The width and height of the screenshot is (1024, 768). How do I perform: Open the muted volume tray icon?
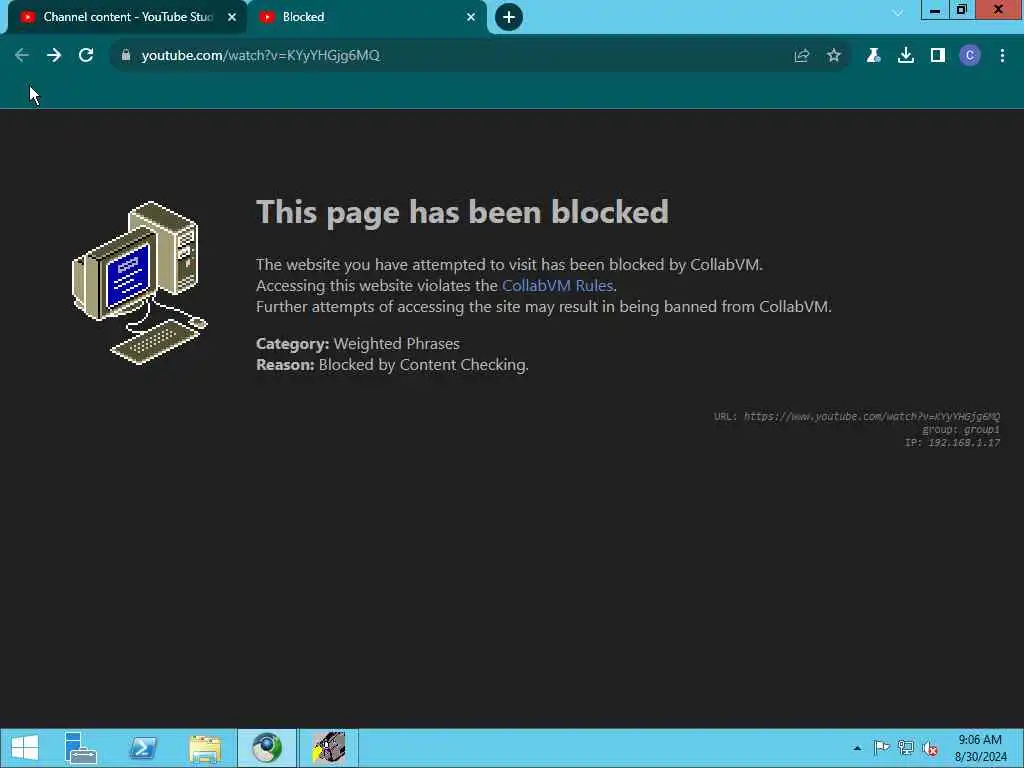coord(930,748)
